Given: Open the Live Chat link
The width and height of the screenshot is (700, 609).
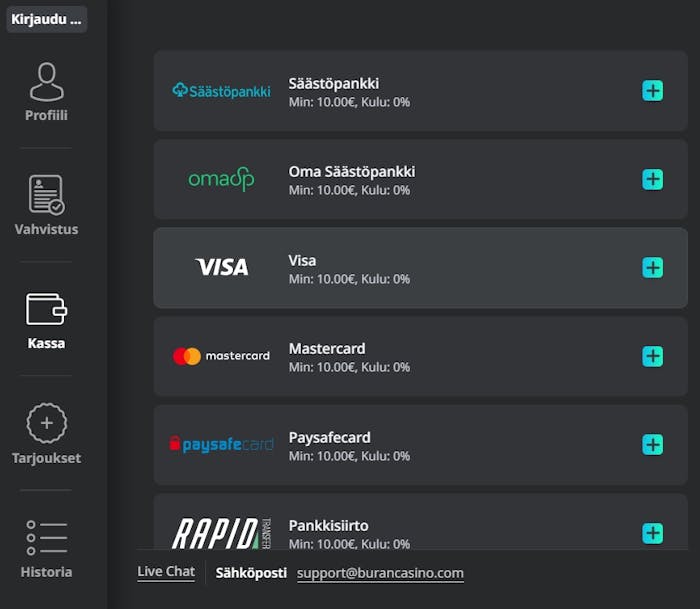Looking at the screenshot, I should [166, 571].
